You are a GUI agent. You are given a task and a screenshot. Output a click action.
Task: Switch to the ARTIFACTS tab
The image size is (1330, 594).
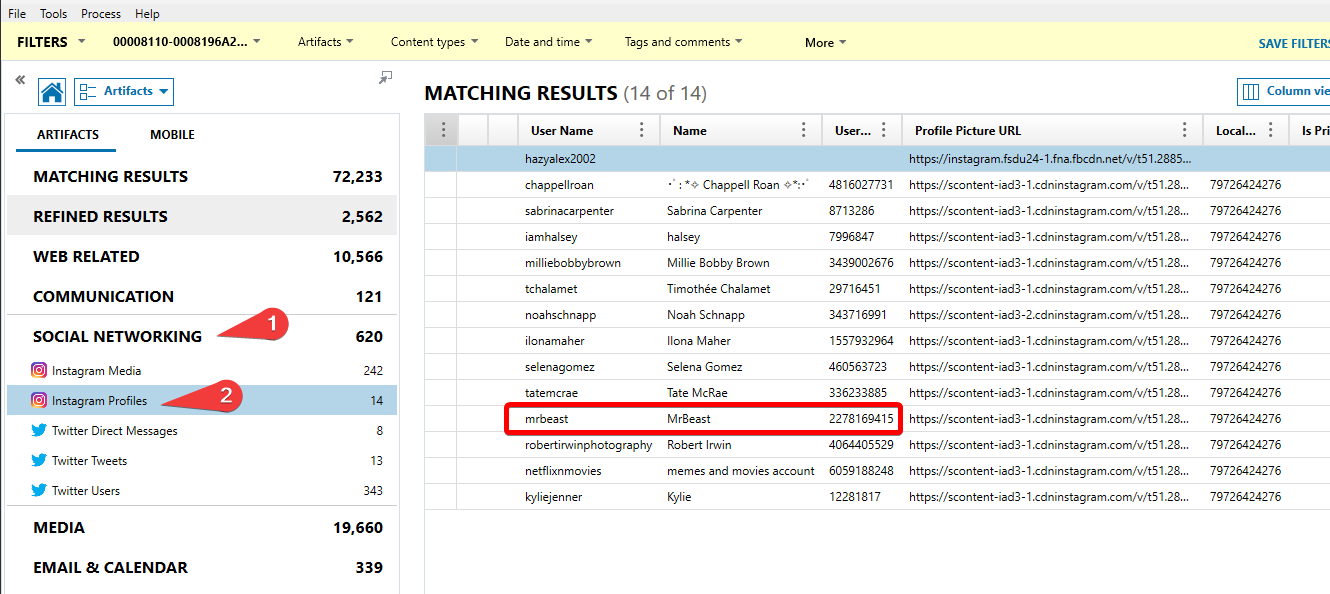[68, 134]
